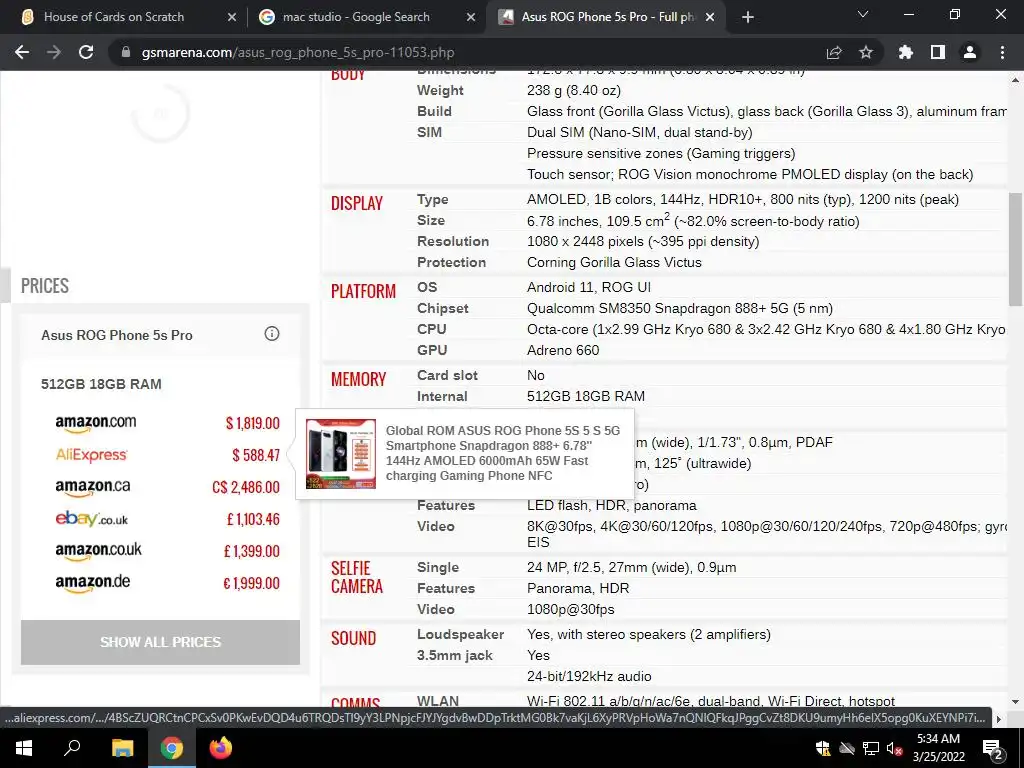This screenshot has height=768, width=1024.
Task: Open the tab search dropdown chevron
Action: click(x=863, y=14)
